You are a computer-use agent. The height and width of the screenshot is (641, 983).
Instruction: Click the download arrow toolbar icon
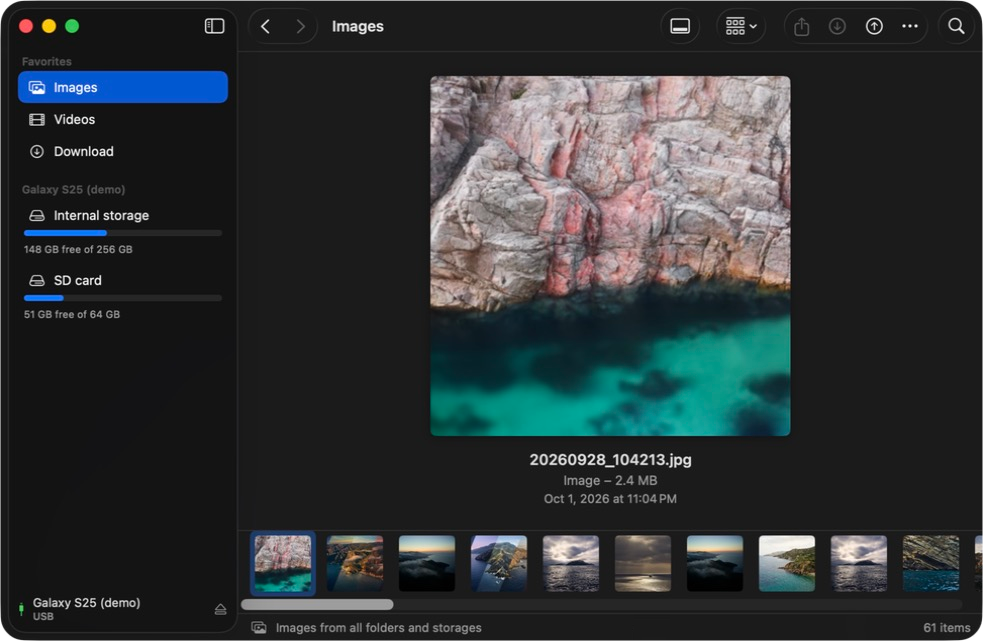pos(837,26)
